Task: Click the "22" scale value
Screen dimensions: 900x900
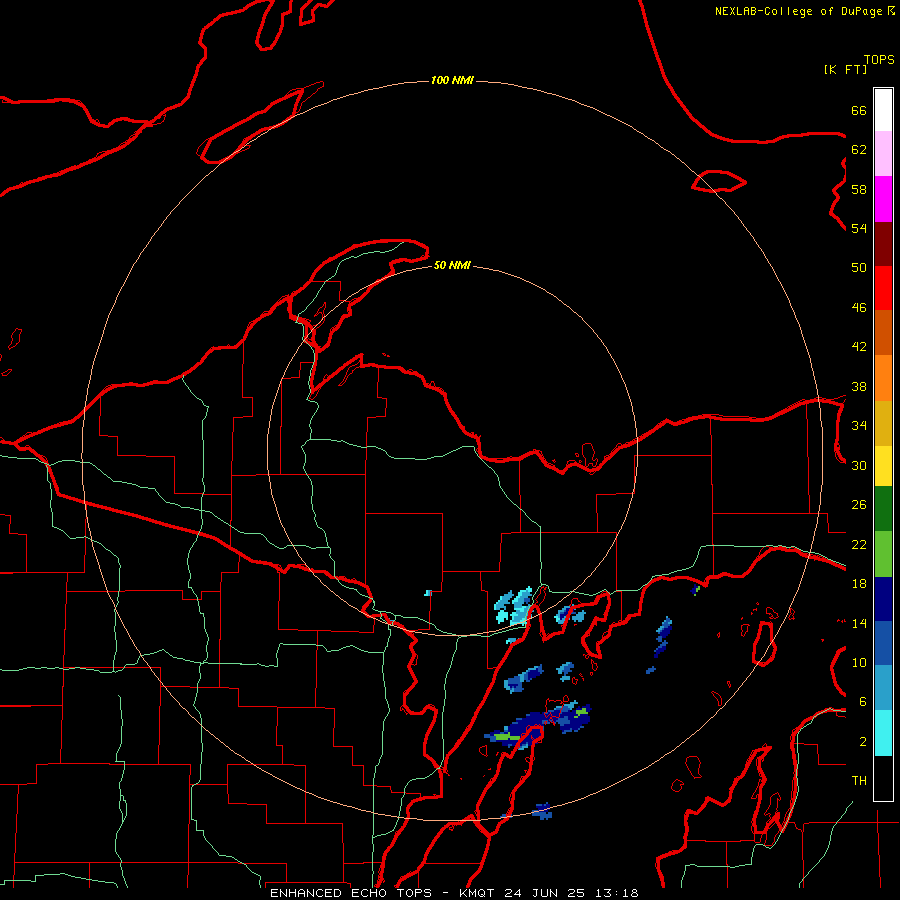Action: (859, 544)
